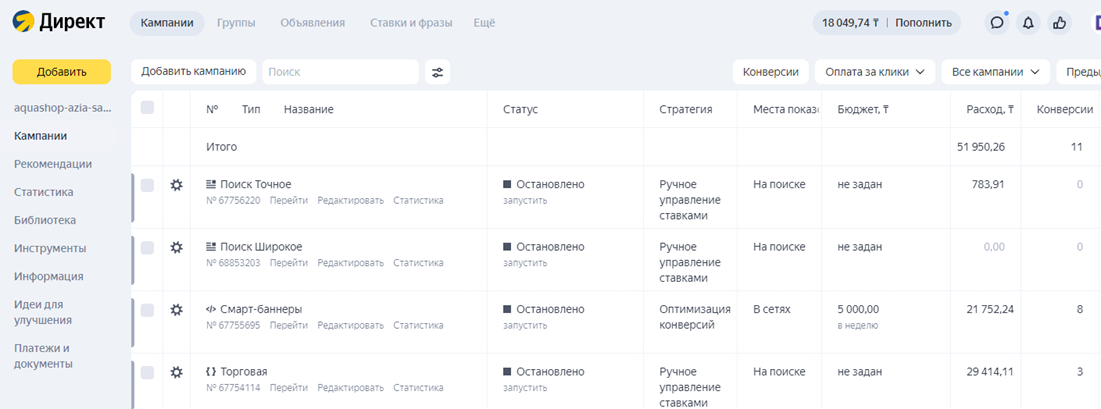Image resolution: width=1101 pixels, height=409 pixels.
Task: Click the Пополнить balance button
Action: coord(923,22)
